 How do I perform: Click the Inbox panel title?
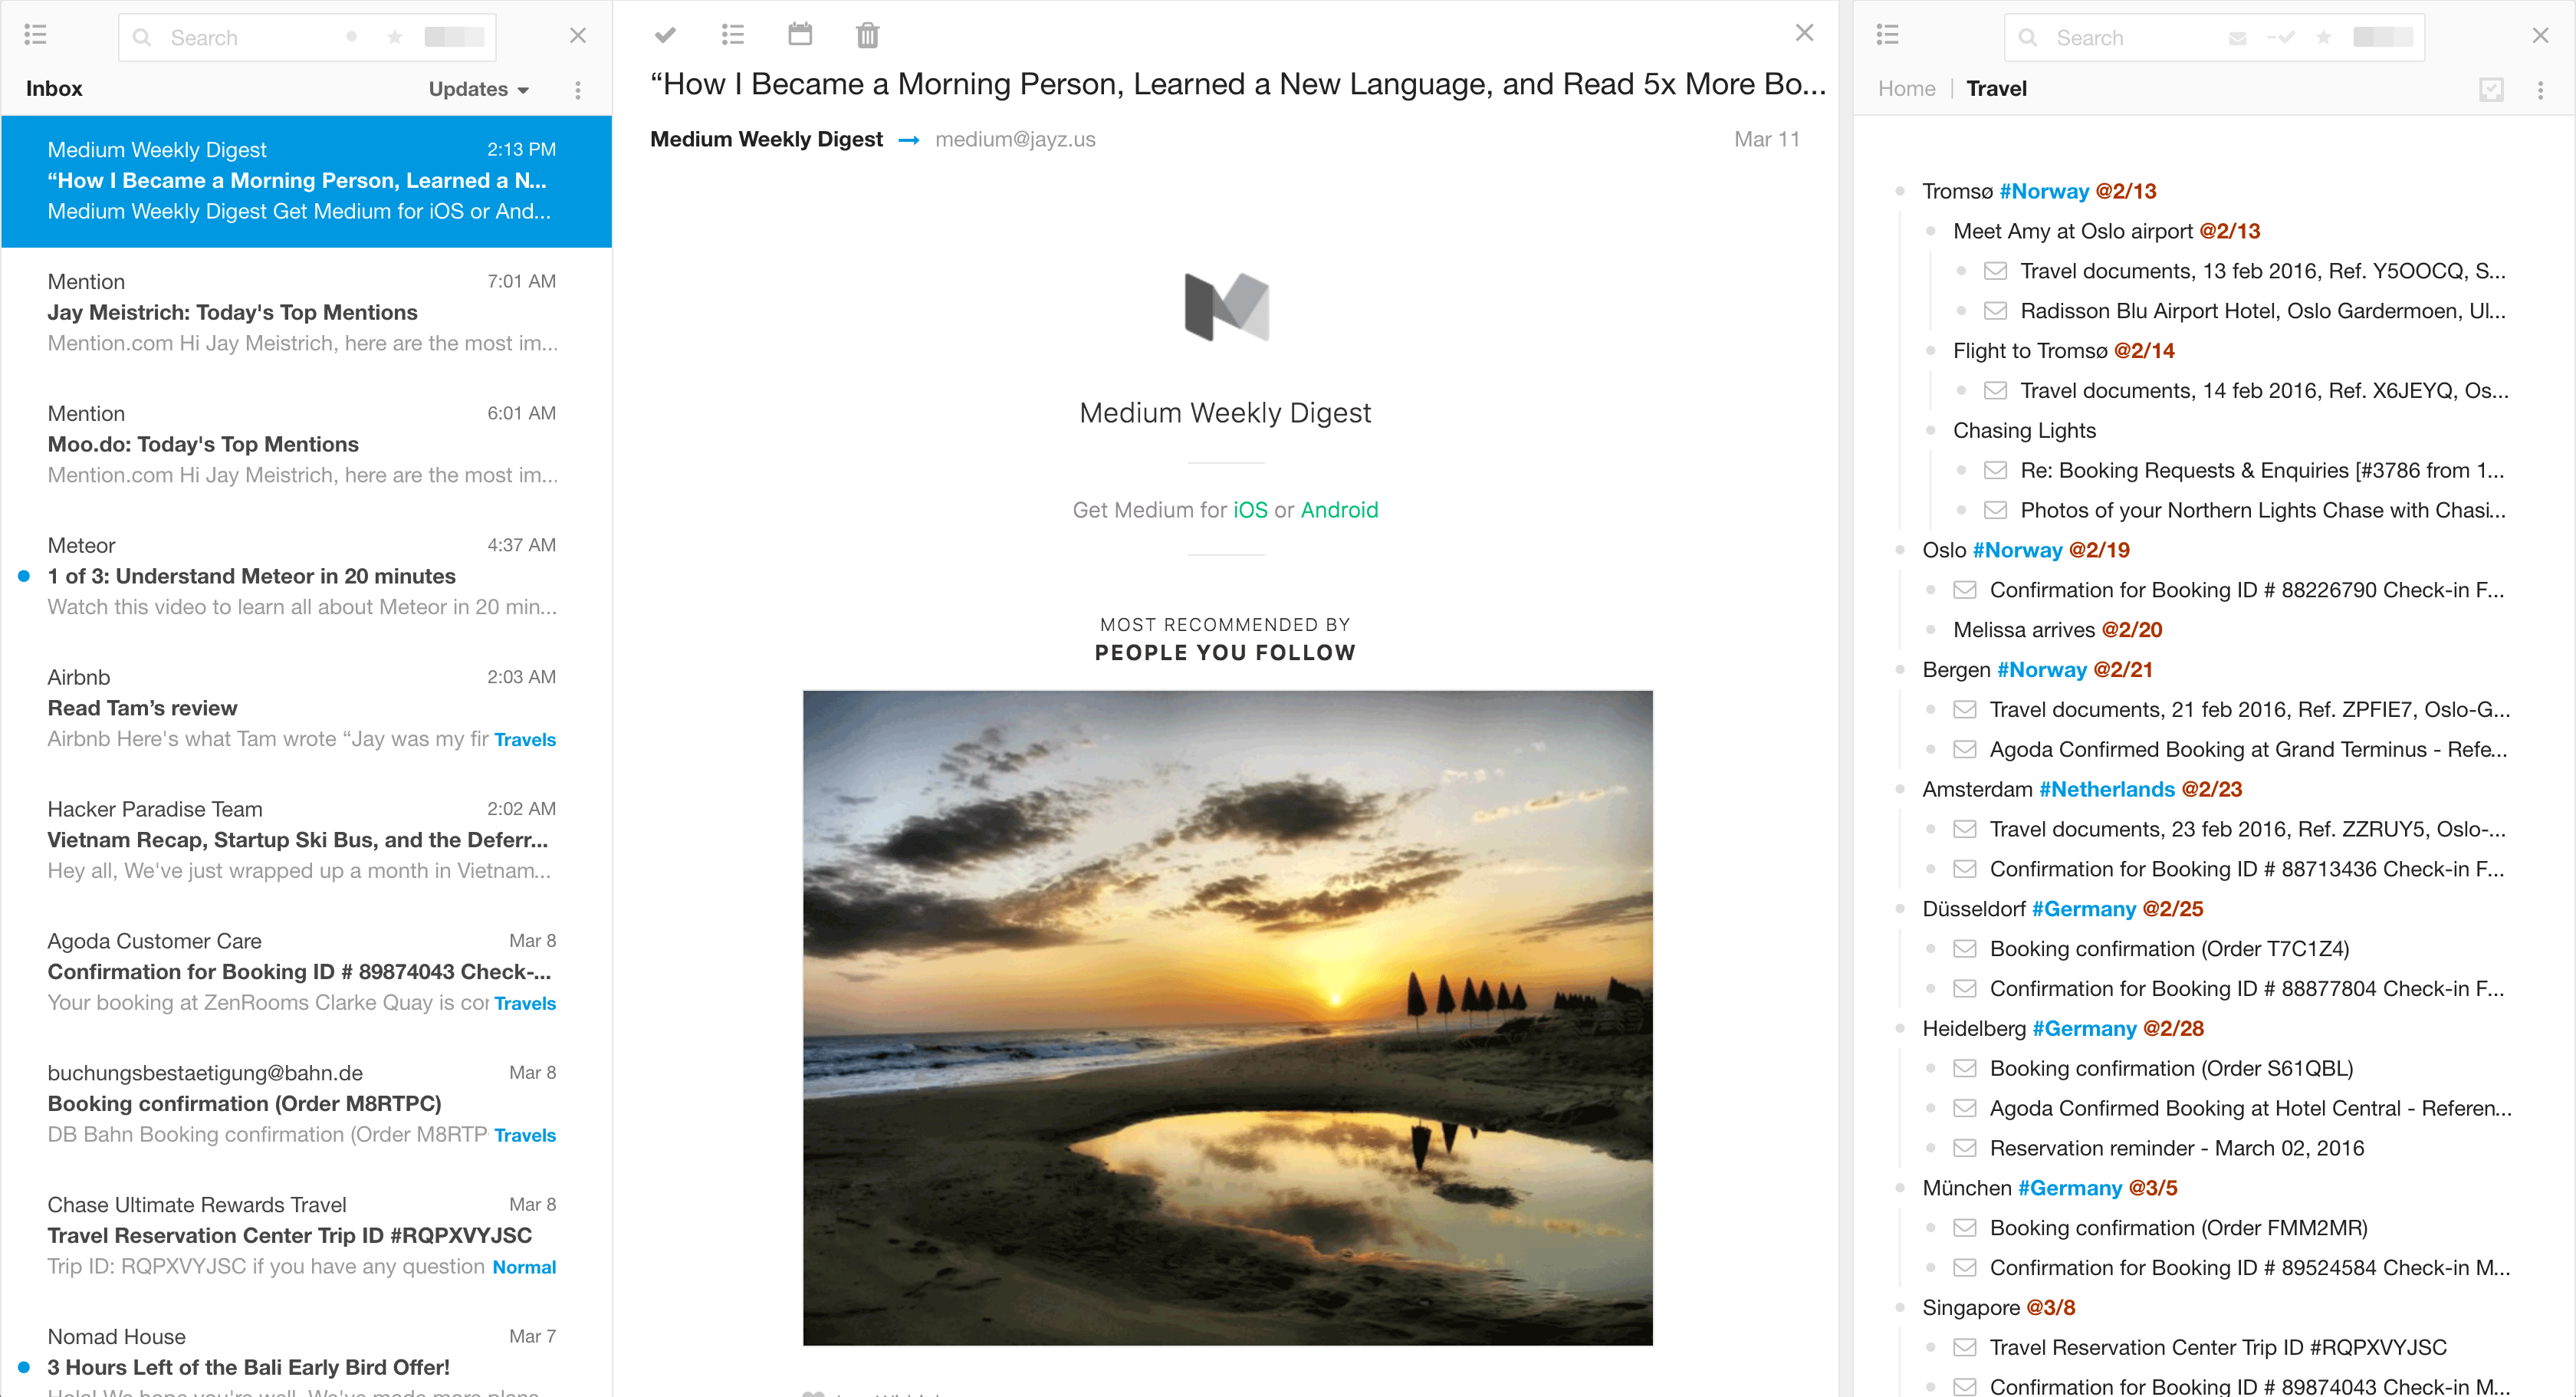[54, 89]
